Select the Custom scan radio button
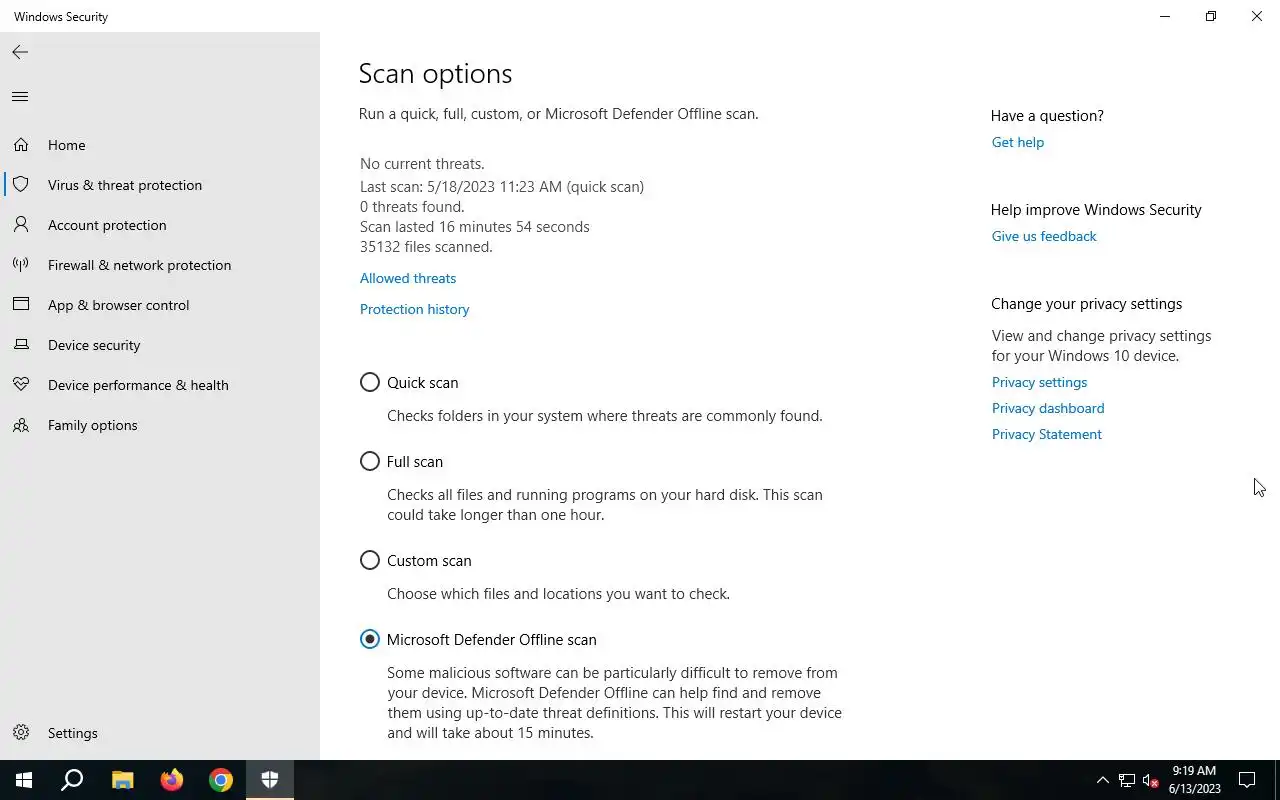Screen dimensions: 1280x800 (370, 561)
